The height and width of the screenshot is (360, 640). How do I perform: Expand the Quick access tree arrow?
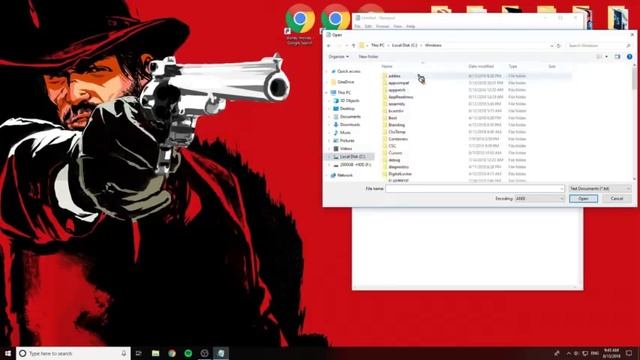[x=327, y=71]
